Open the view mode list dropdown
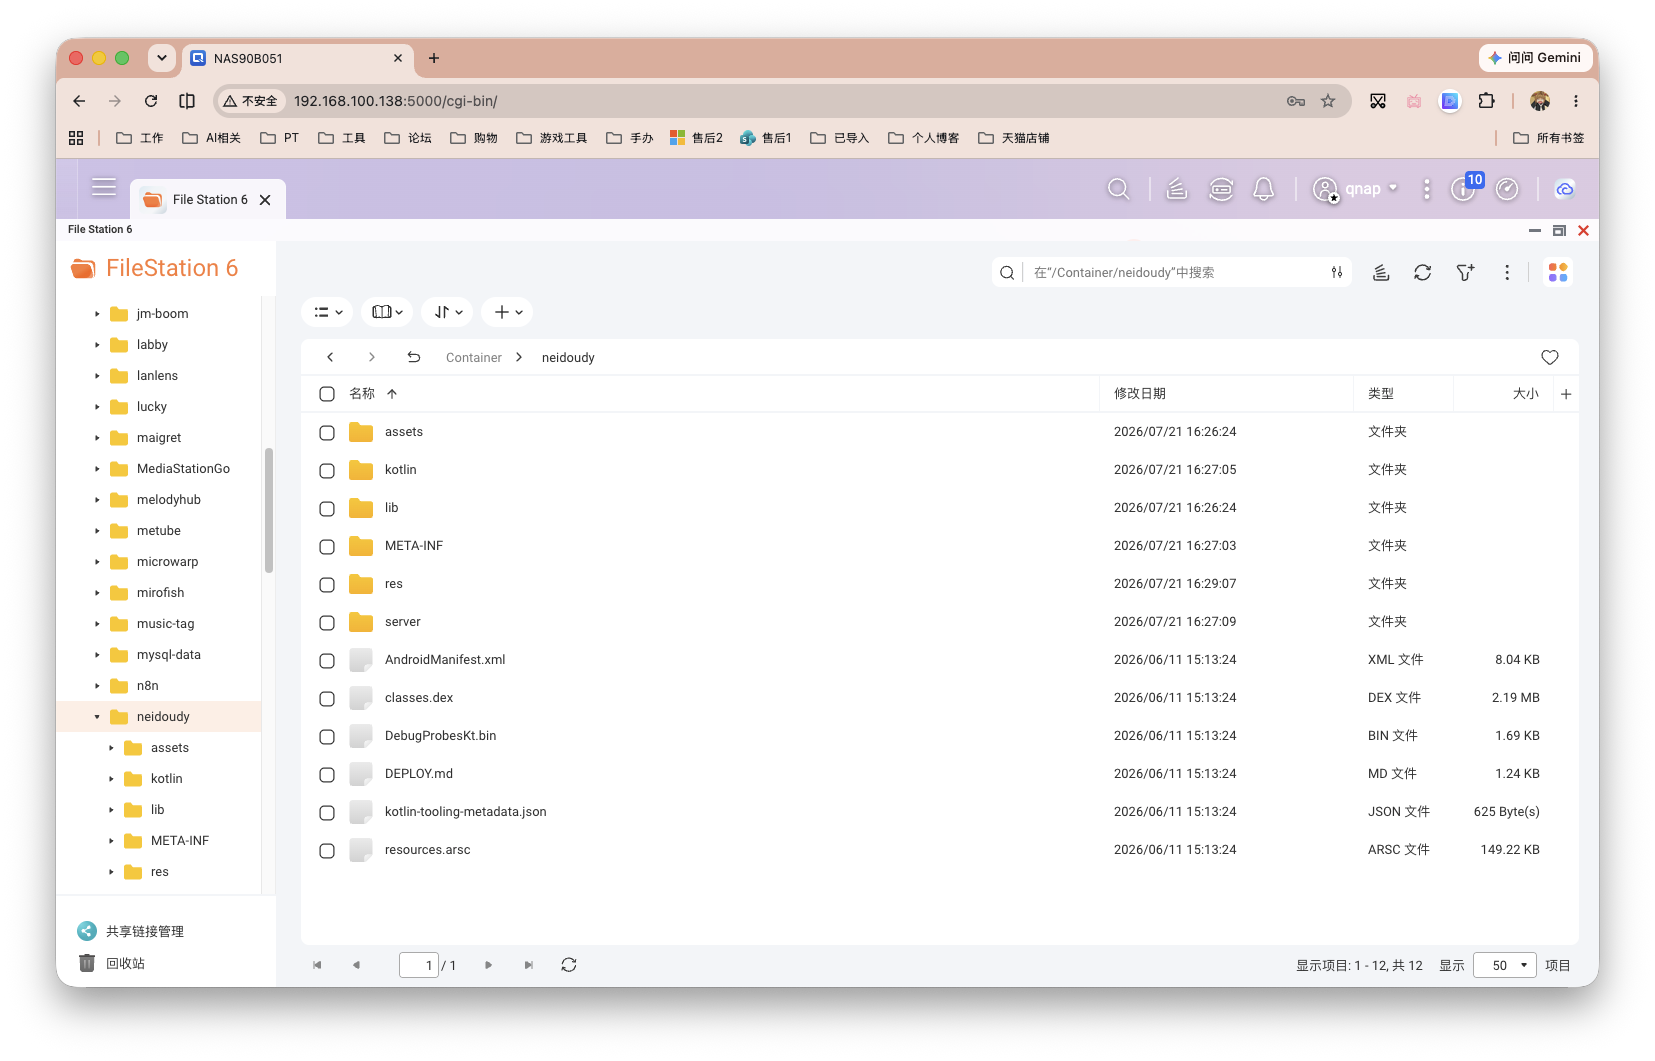The height and width of the screenshot is (1061, 1655). coord(327,312)
